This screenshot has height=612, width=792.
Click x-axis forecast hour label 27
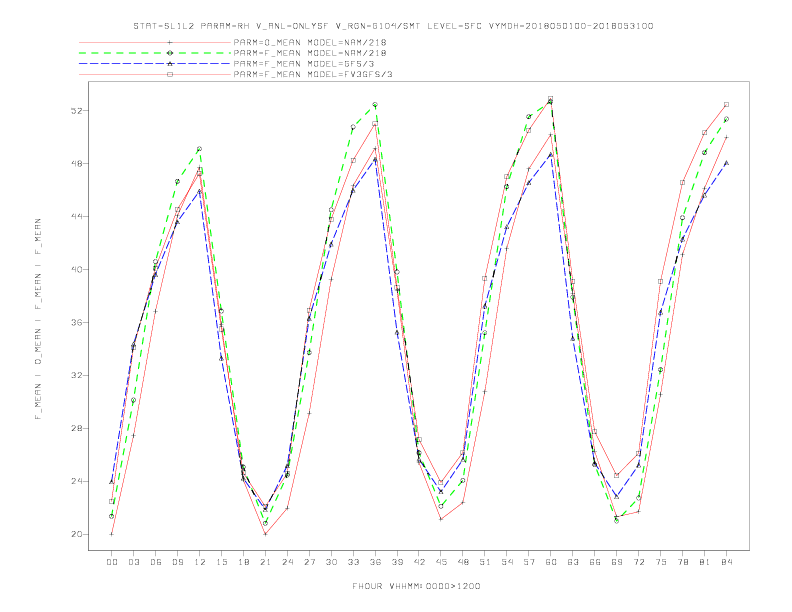pos(309,562)
